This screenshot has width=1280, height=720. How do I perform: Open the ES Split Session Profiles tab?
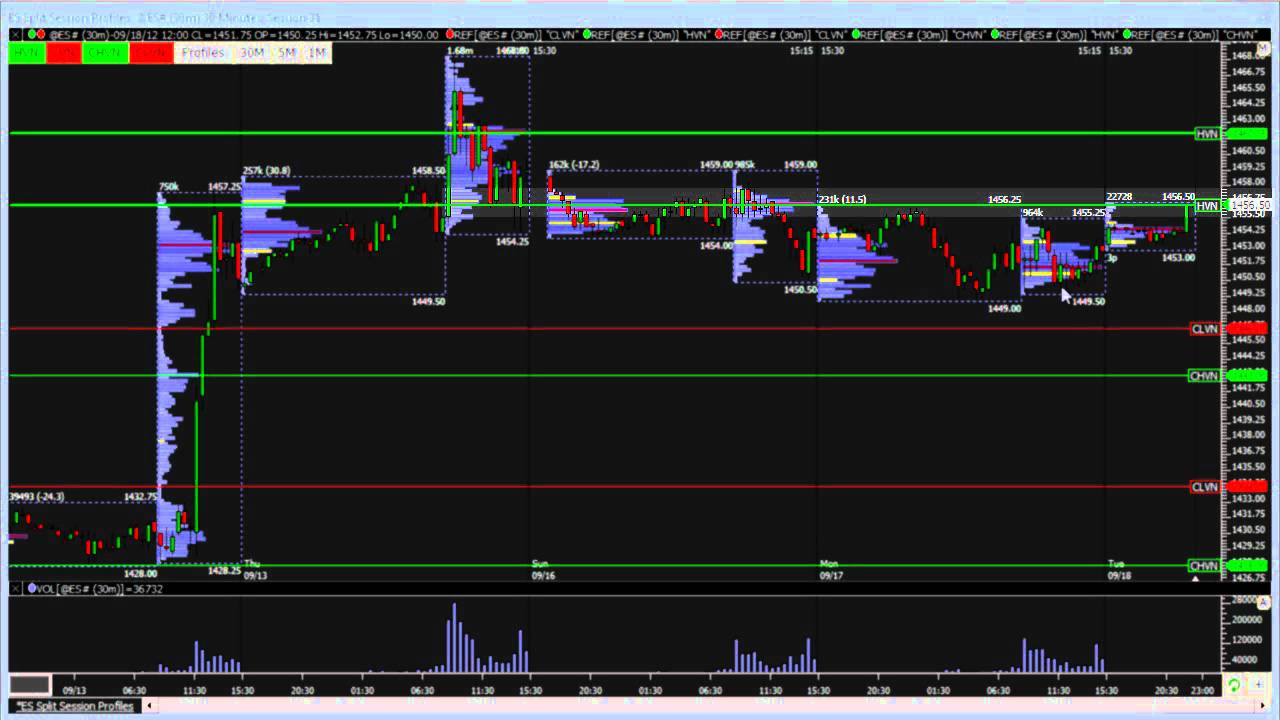point(75,706)
